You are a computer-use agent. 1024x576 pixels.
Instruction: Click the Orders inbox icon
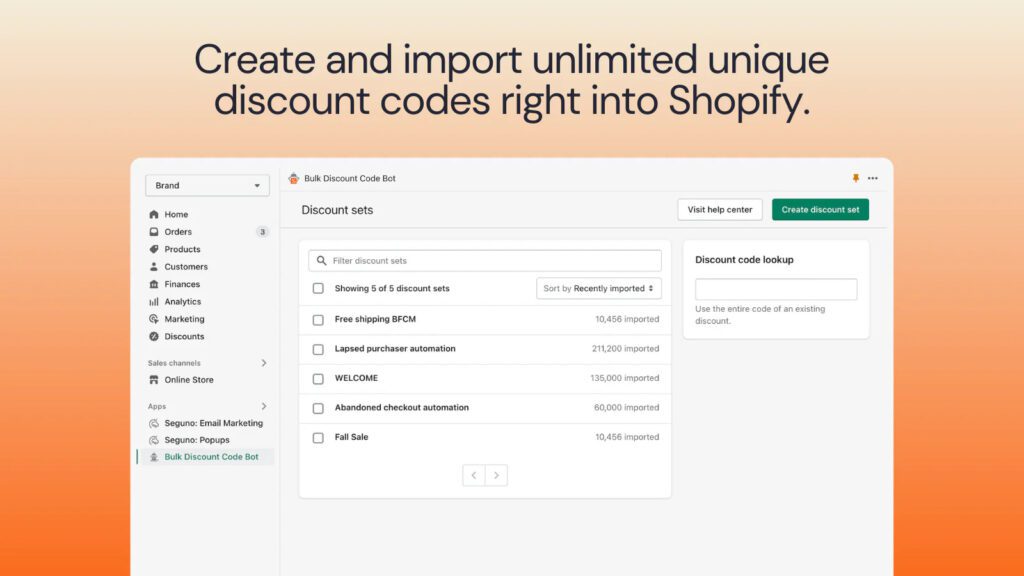(x=154, y=232)
